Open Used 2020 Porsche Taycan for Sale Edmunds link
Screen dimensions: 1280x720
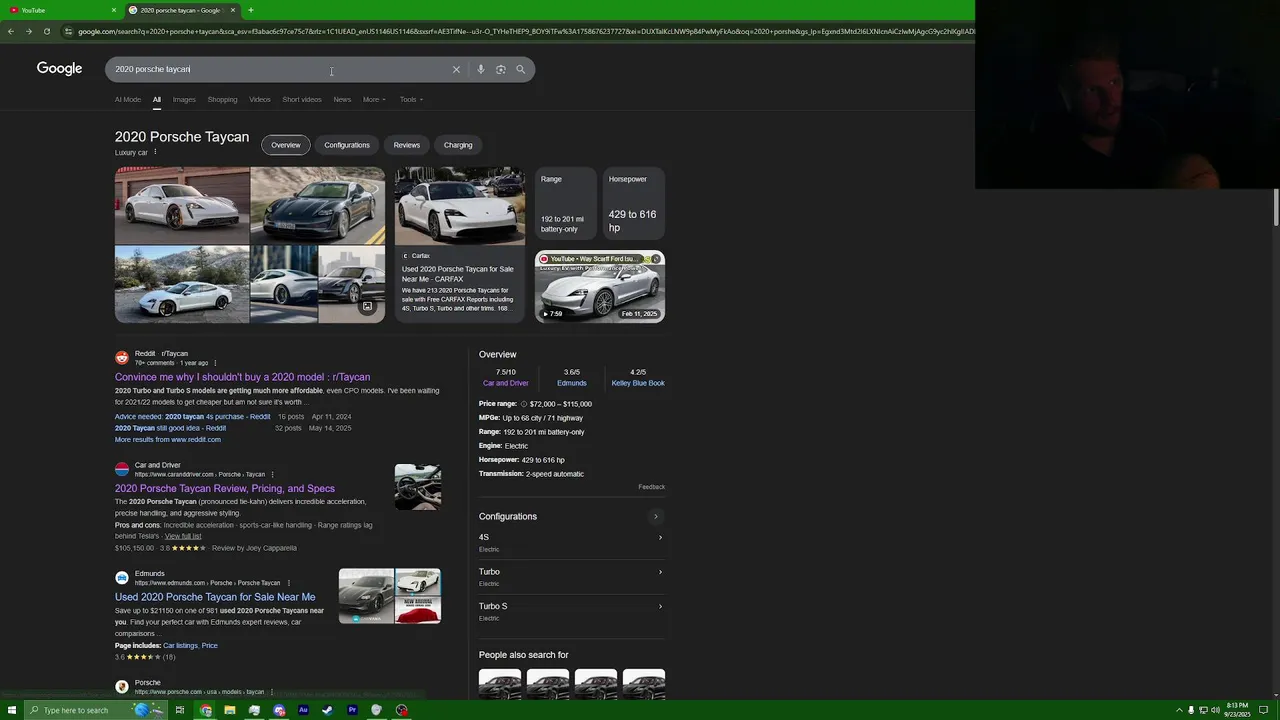coord(215,597)
